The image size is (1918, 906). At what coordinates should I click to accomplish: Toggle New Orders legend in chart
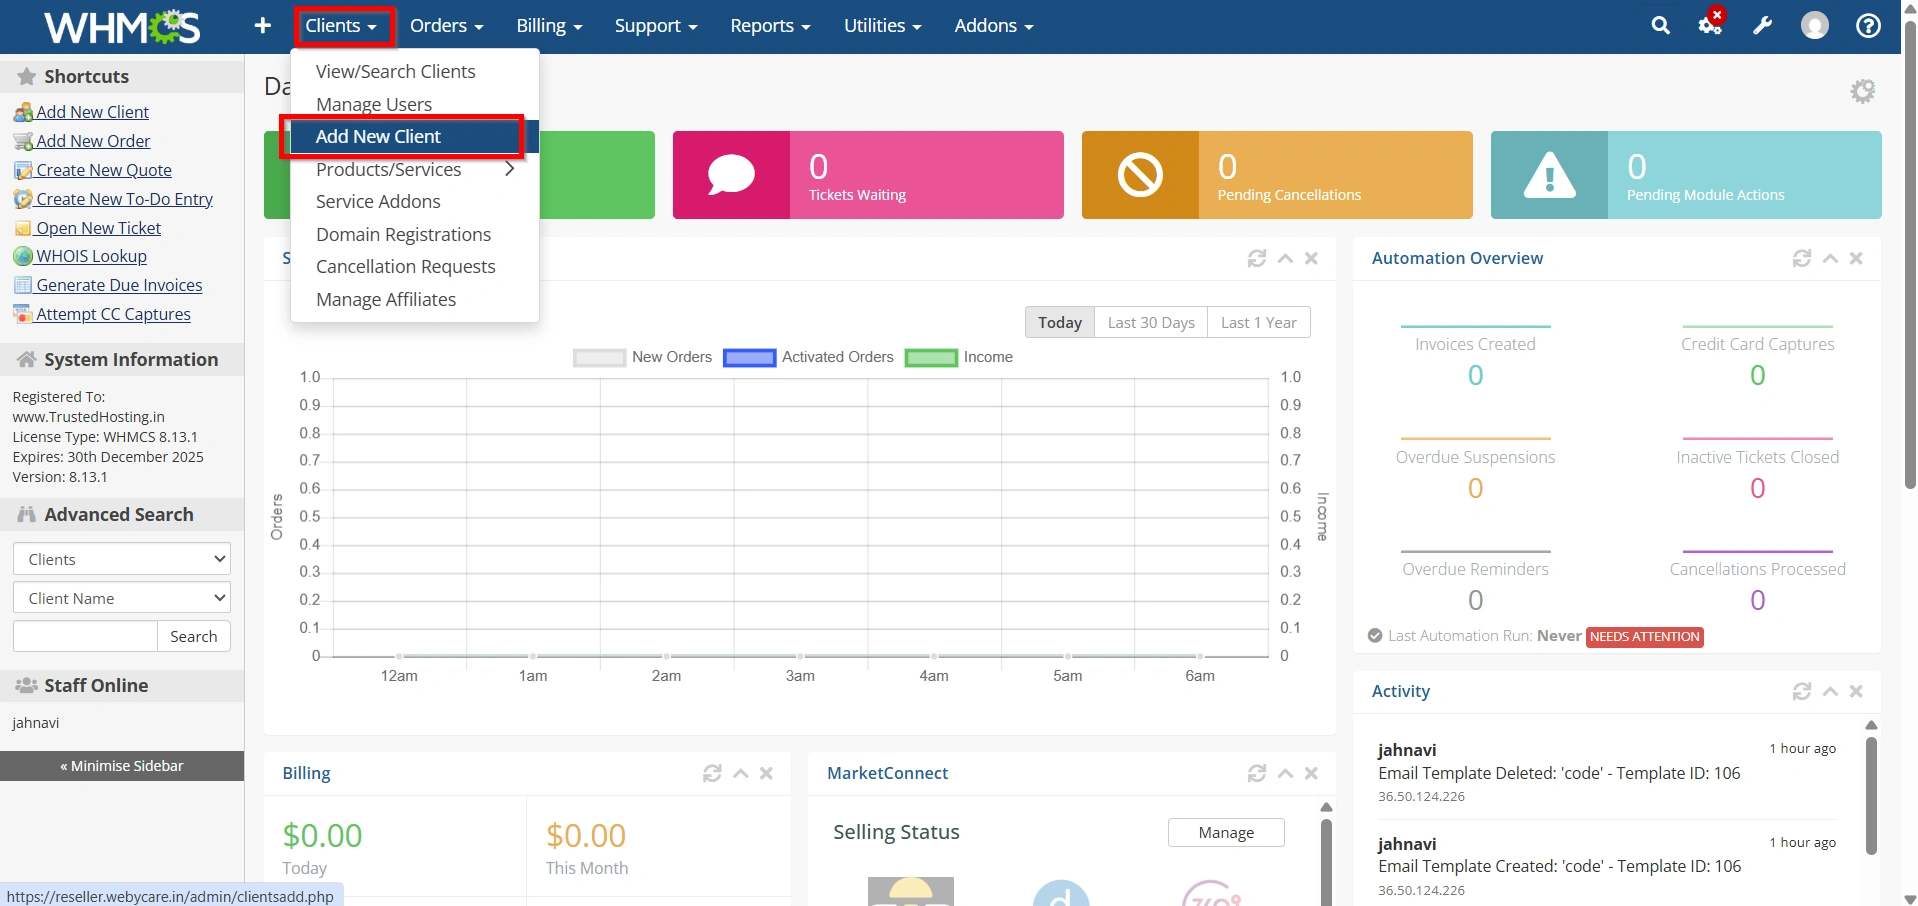pyautogui.click(x=642, y=357)
